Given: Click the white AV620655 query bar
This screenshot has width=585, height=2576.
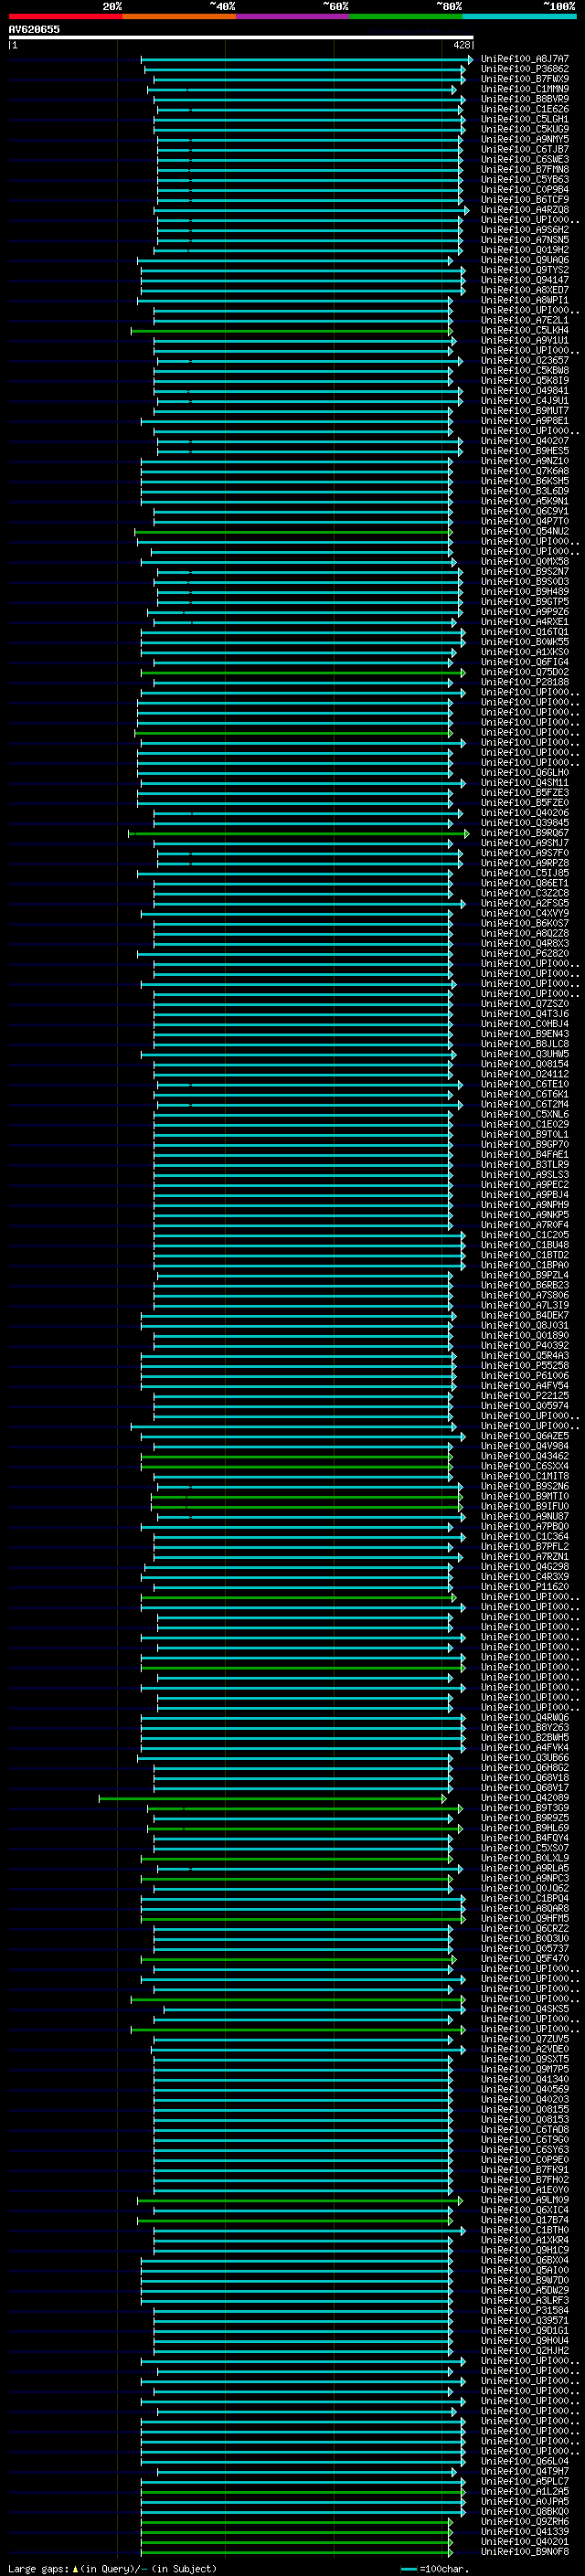Looking at the screenshot, I should 241,37.
